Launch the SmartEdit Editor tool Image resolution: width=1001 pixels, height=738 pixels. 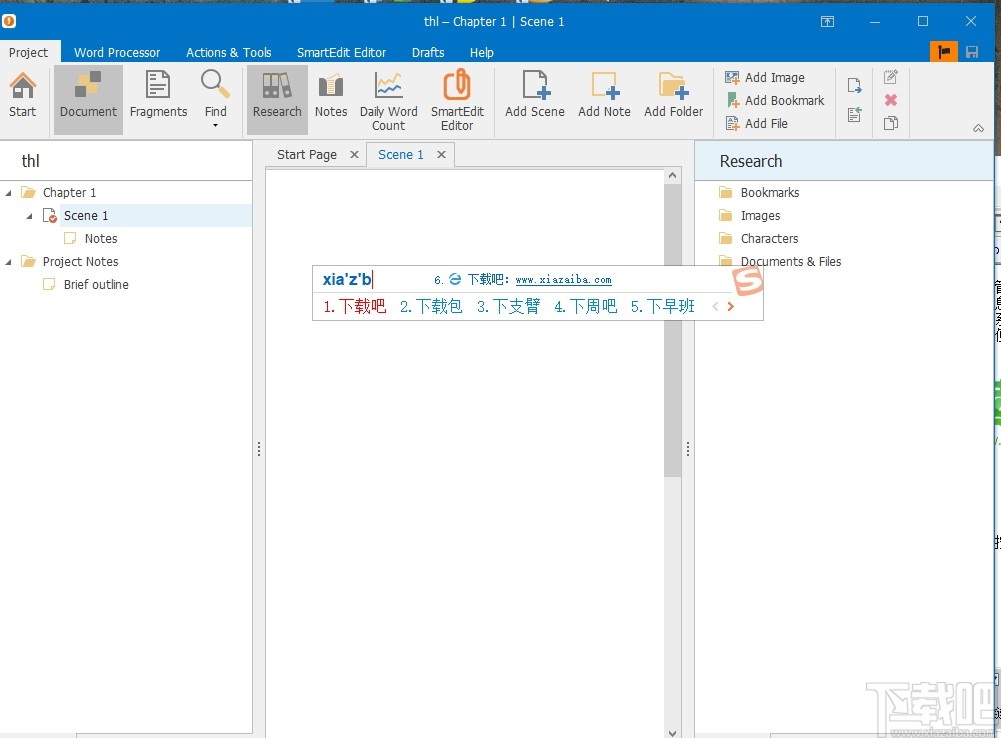(457, 95)
